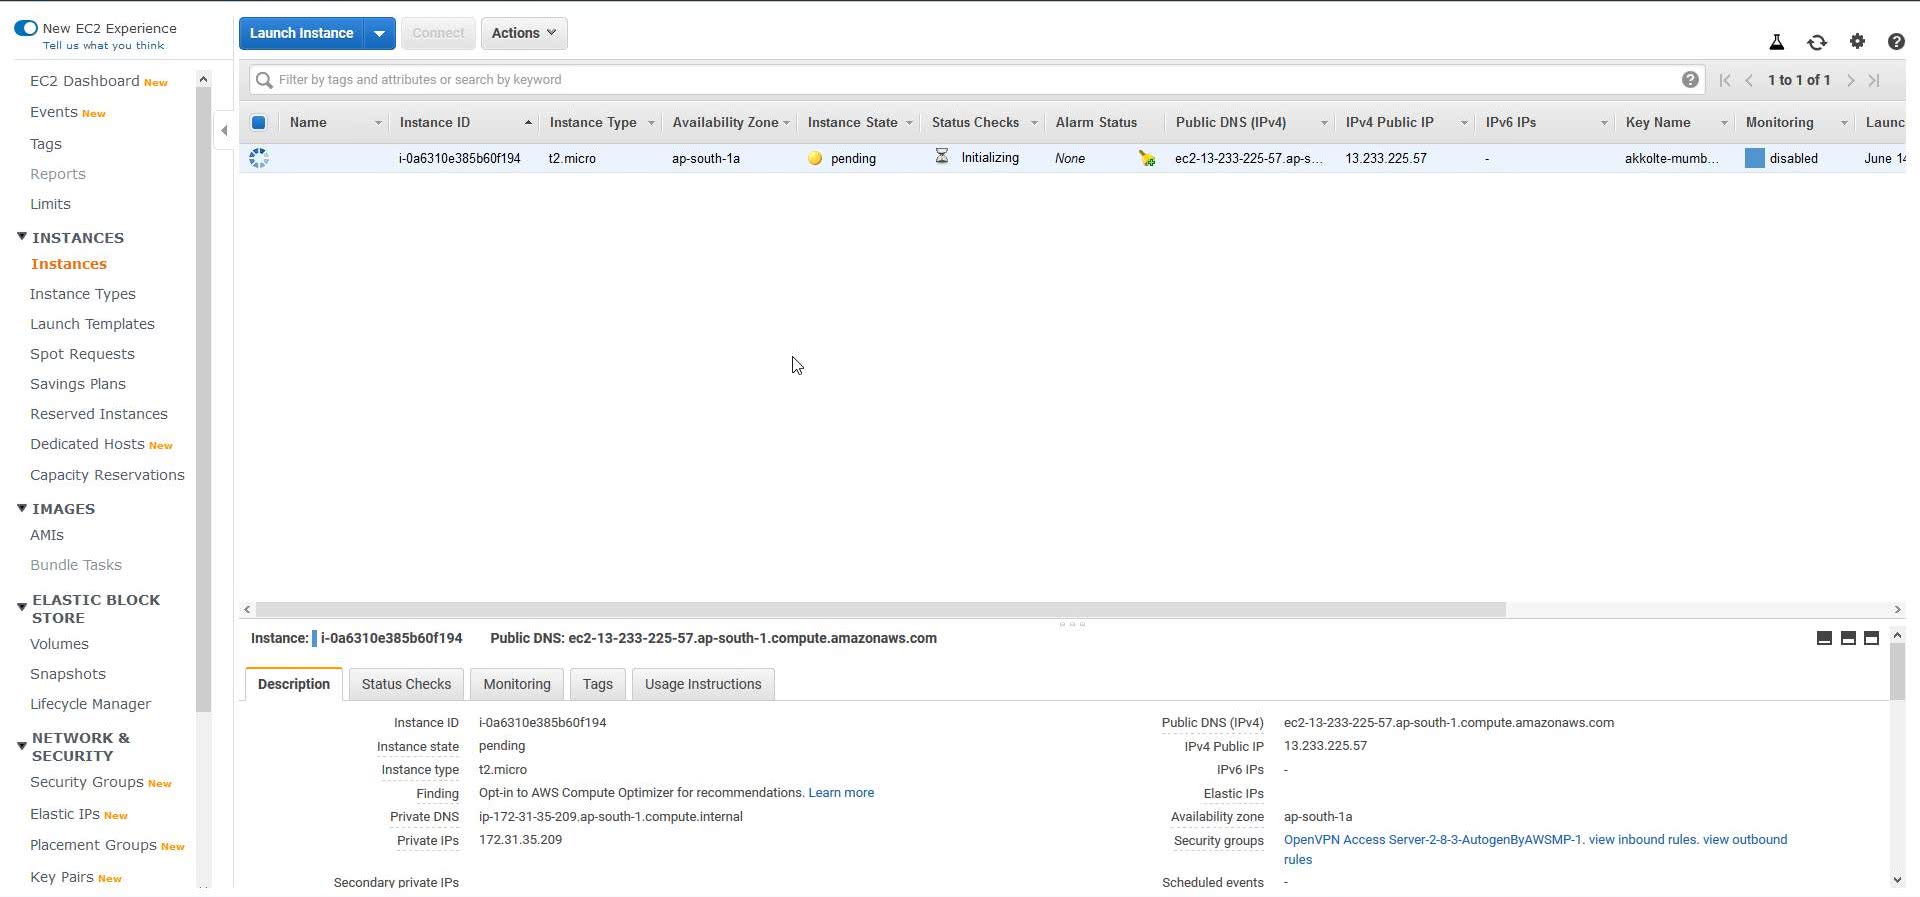The image size is (1920, 897).
Task: Open EC2 Dashboard in sidebar
Action: tap(85, 81)
